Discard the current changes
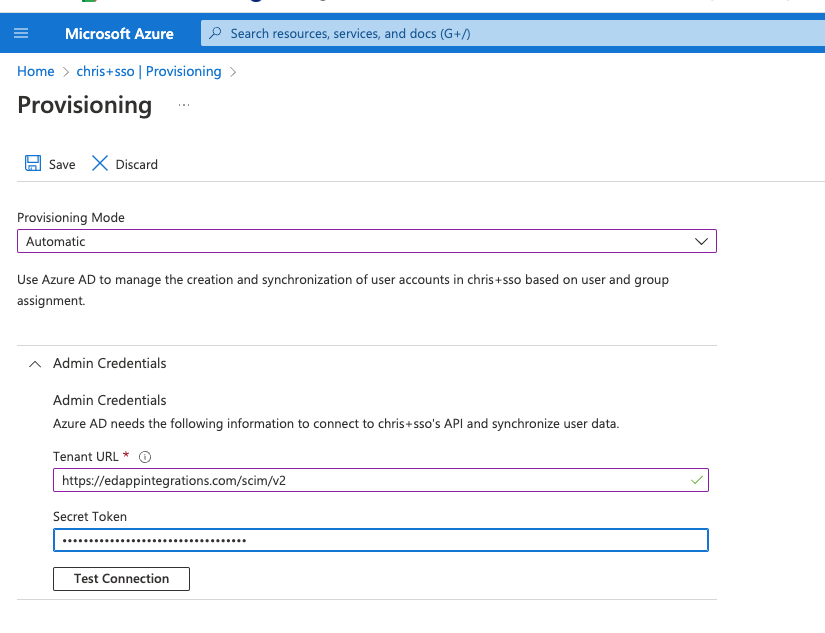The width and height of the screenshot is (825, 633). point(136,163)
